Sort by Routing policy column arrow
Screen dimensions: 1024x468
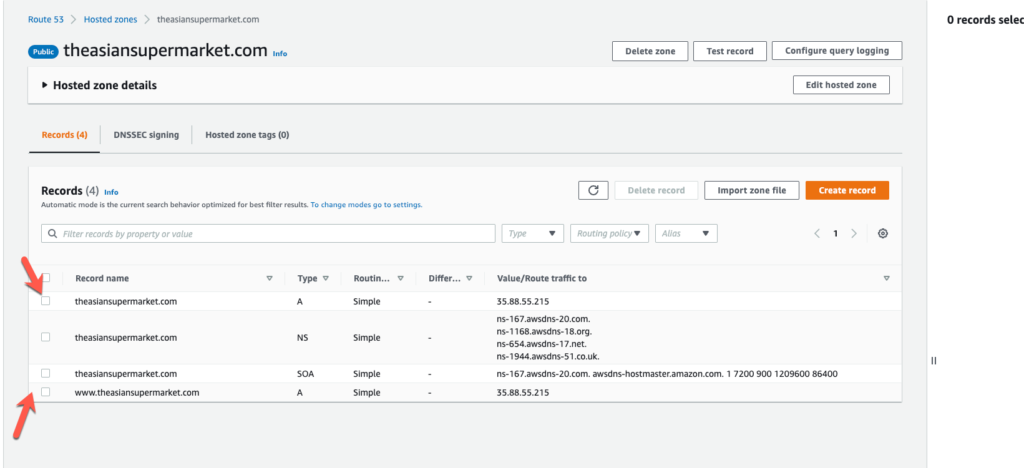pyautogui.click(x=400, y=278)
